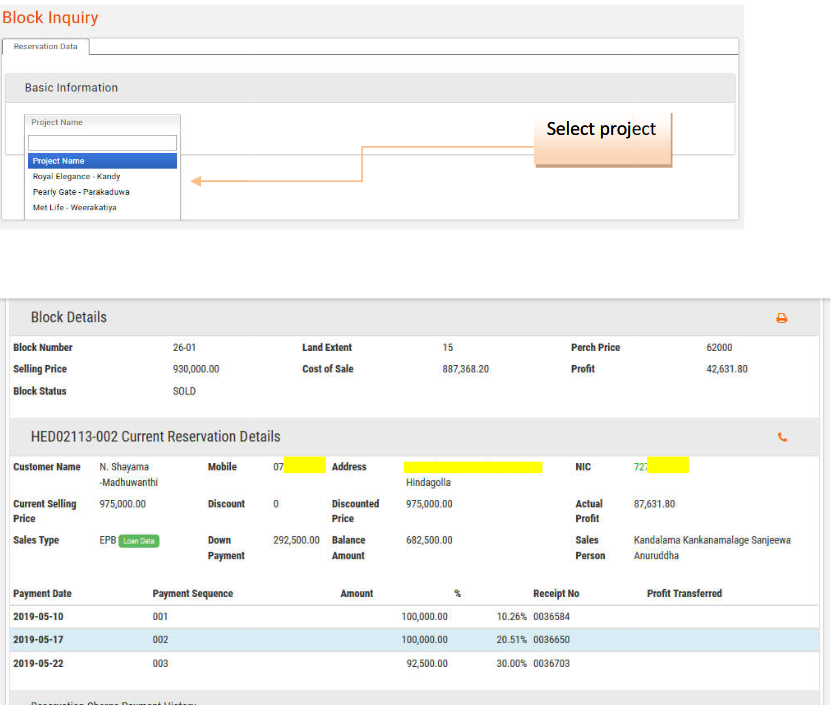
Task: Click the print icon in Block Details
Action: click(x=781, y=318)
